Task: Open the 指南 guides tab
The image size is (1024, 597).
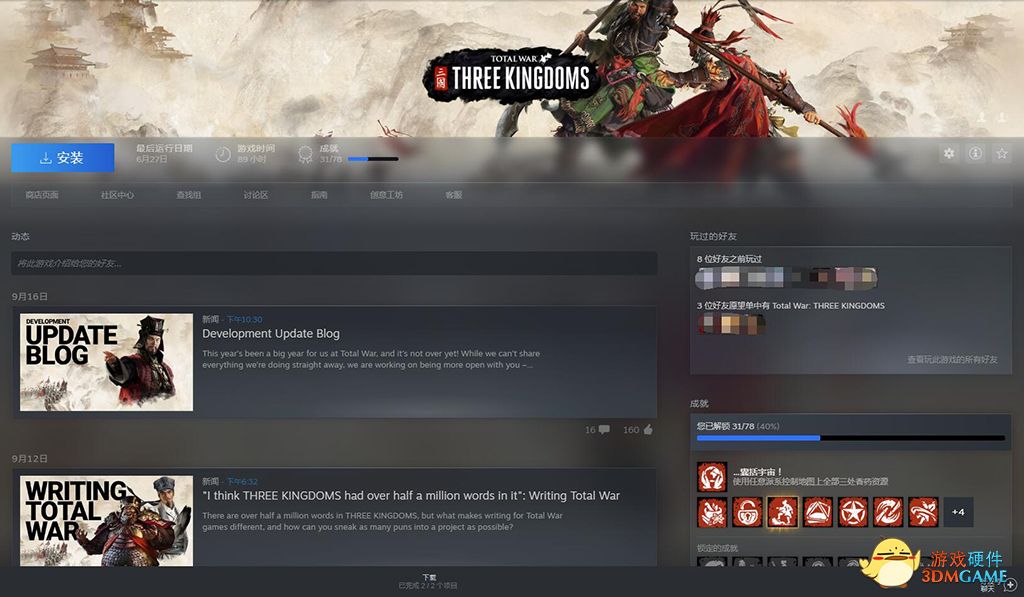Action: pyautogui.click(x=319, y=195)
